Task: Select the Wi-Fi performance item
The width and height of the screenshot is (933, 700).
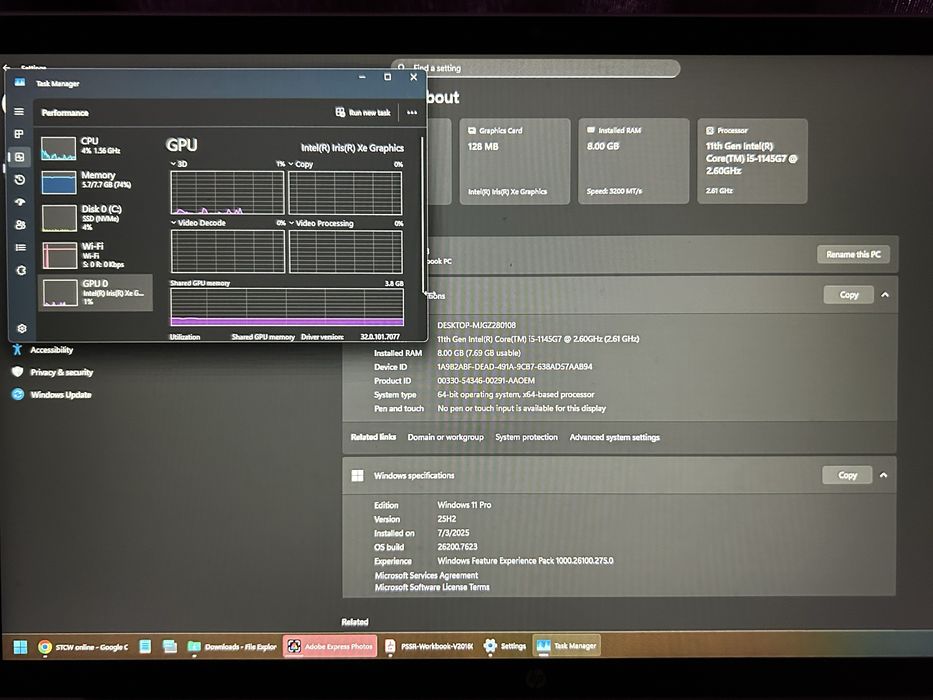Action: click(95, 255)
